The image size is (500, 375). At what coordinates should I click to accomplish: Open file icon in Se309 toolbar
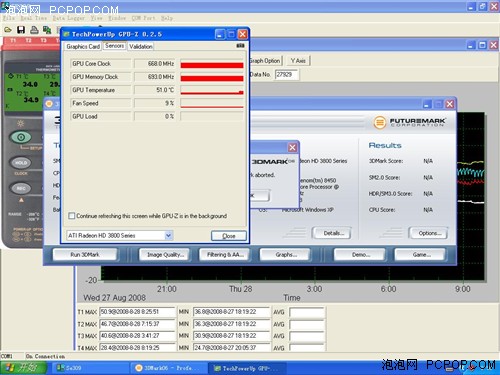[x=7, y=30]
